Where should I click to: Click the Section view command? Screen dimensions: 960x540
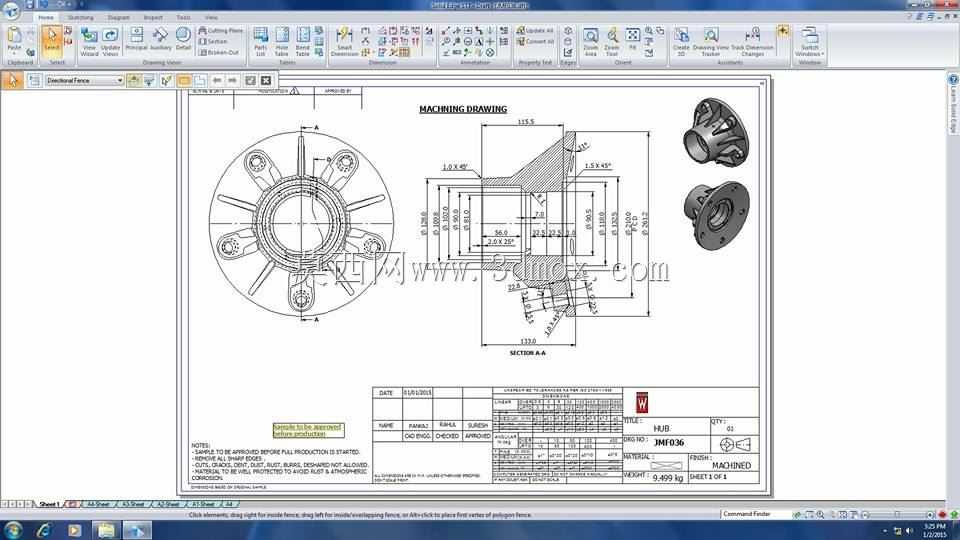click(214, 41)
